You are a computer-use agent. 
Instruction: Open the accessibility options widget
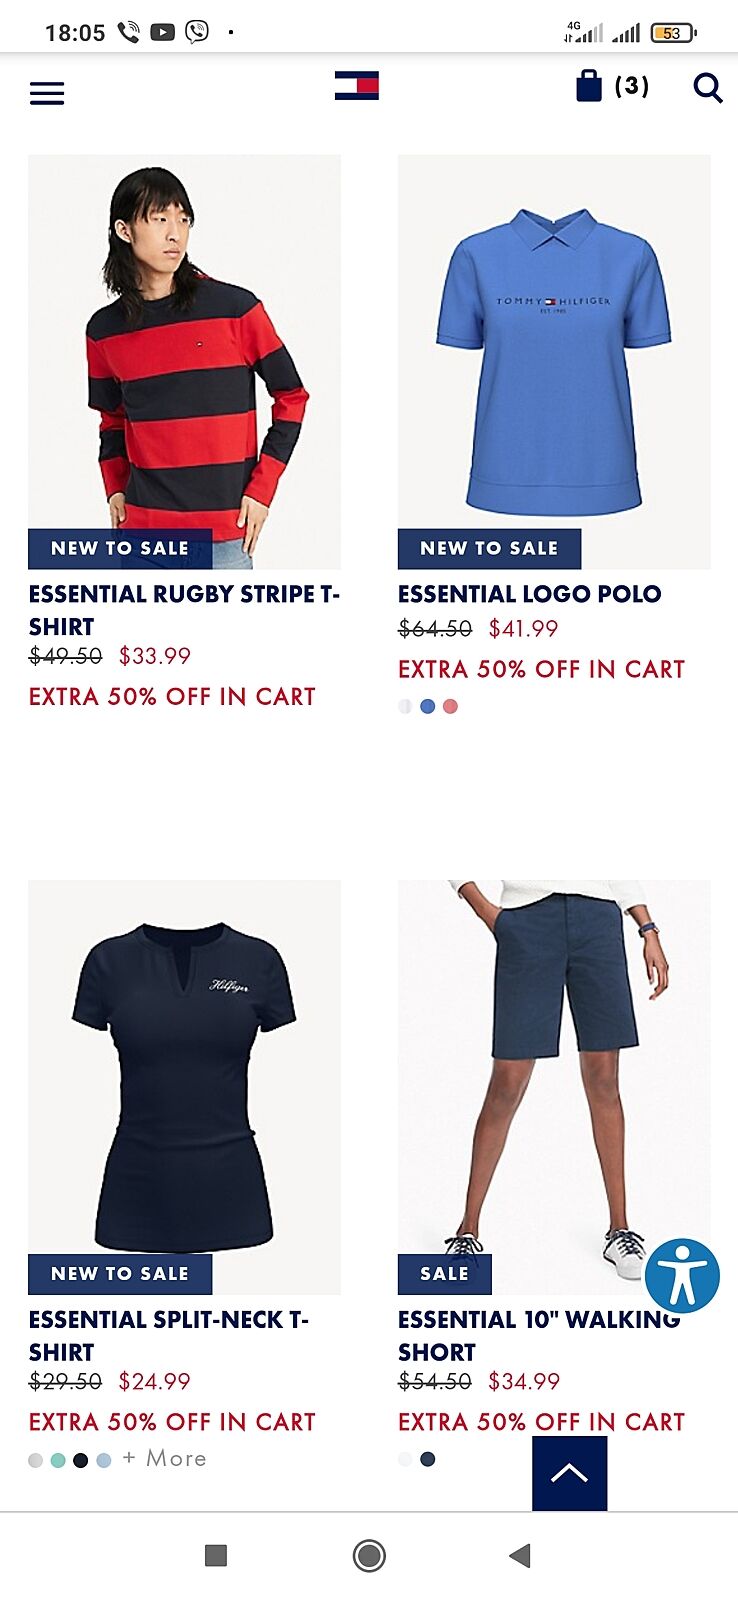pyautogui.click(x=682, y=1276)
